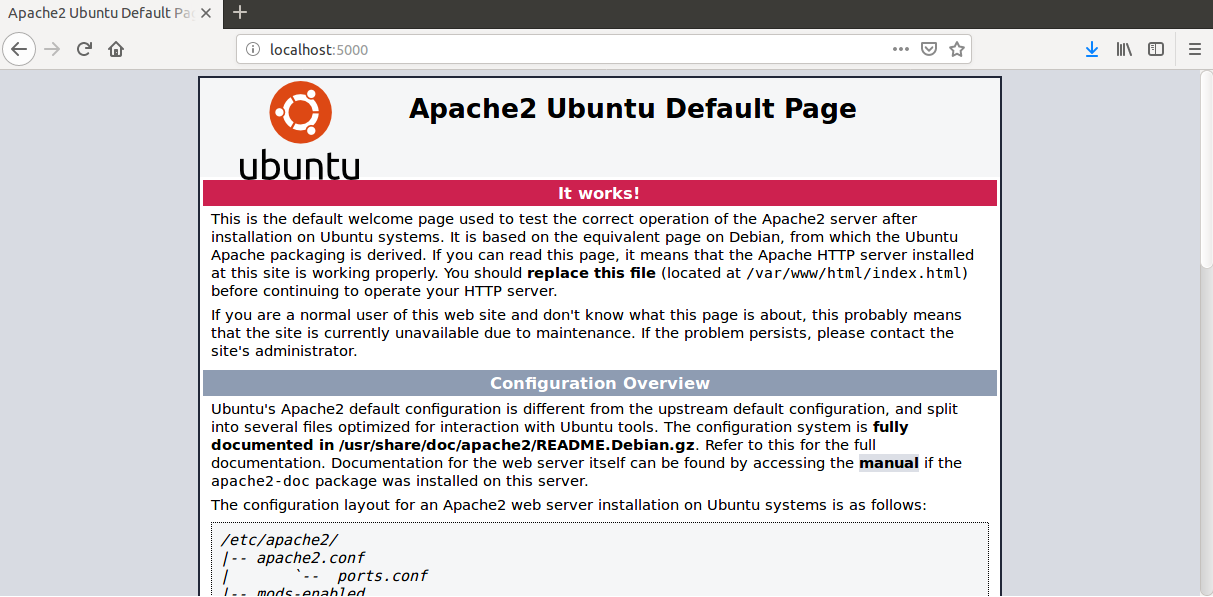Show site information for localhost
The image size is (1213, 597).
[x=252, y=49]
